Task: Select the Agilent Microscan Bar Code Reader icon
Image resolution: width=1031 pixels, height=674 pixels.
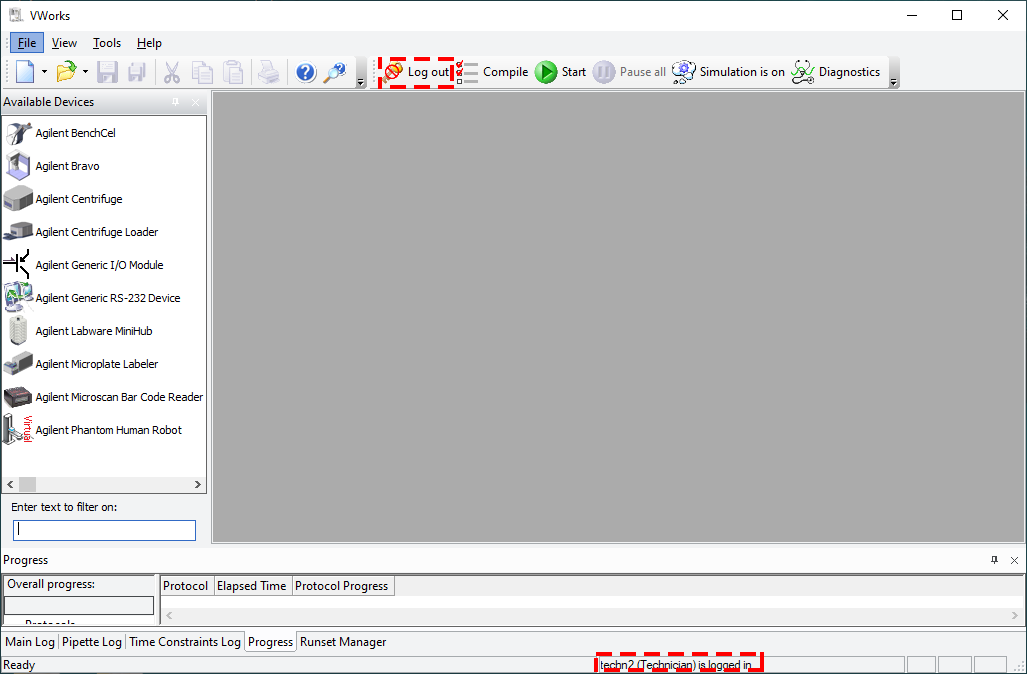Action: pyautogui.click(x=18, y=397)
